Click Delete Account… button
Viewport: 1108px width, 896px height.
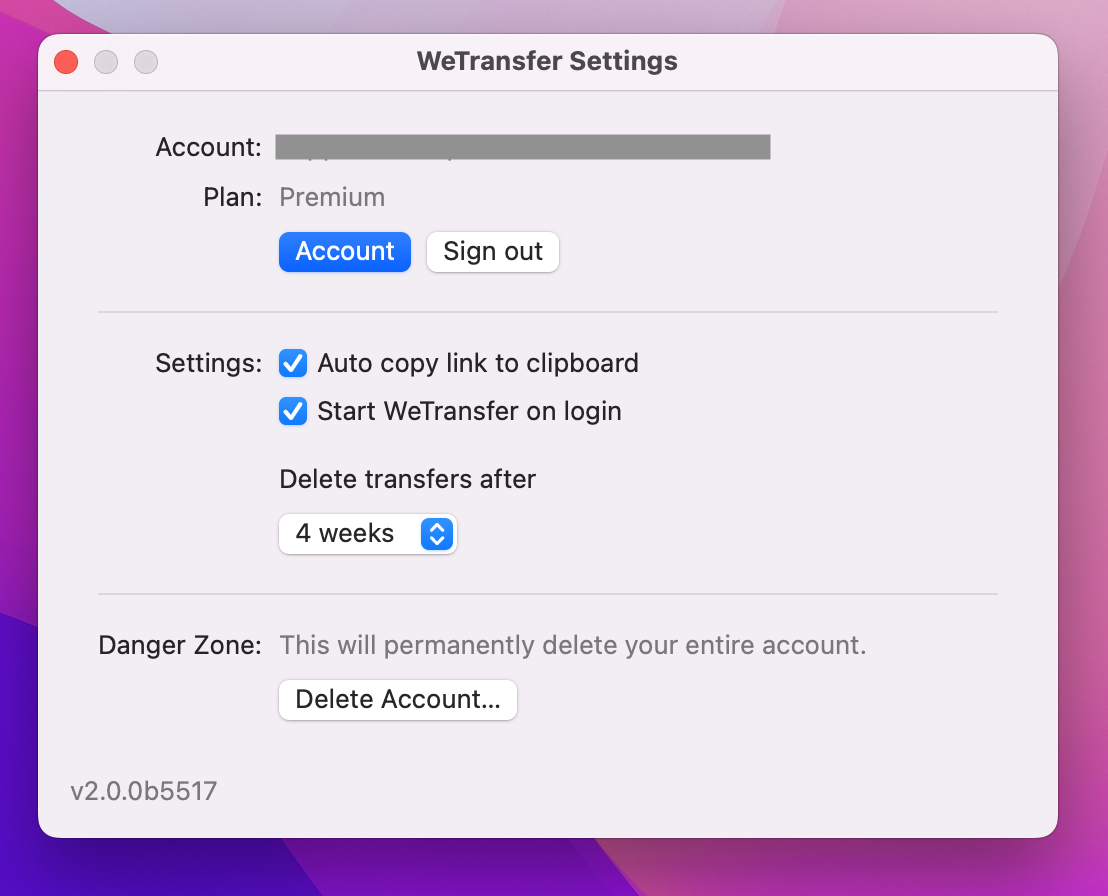point(398,700)
